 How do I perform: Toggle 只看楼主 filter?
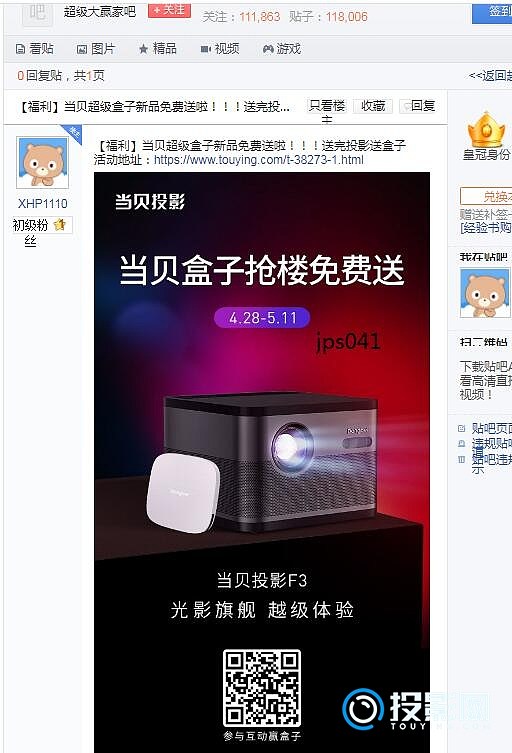327,110
